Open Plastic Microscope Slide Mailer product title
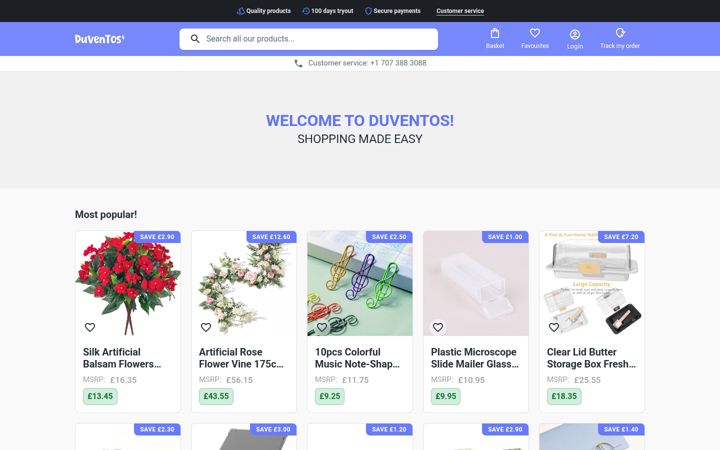Viewport: 720px width, 450px height. (475, 358)
